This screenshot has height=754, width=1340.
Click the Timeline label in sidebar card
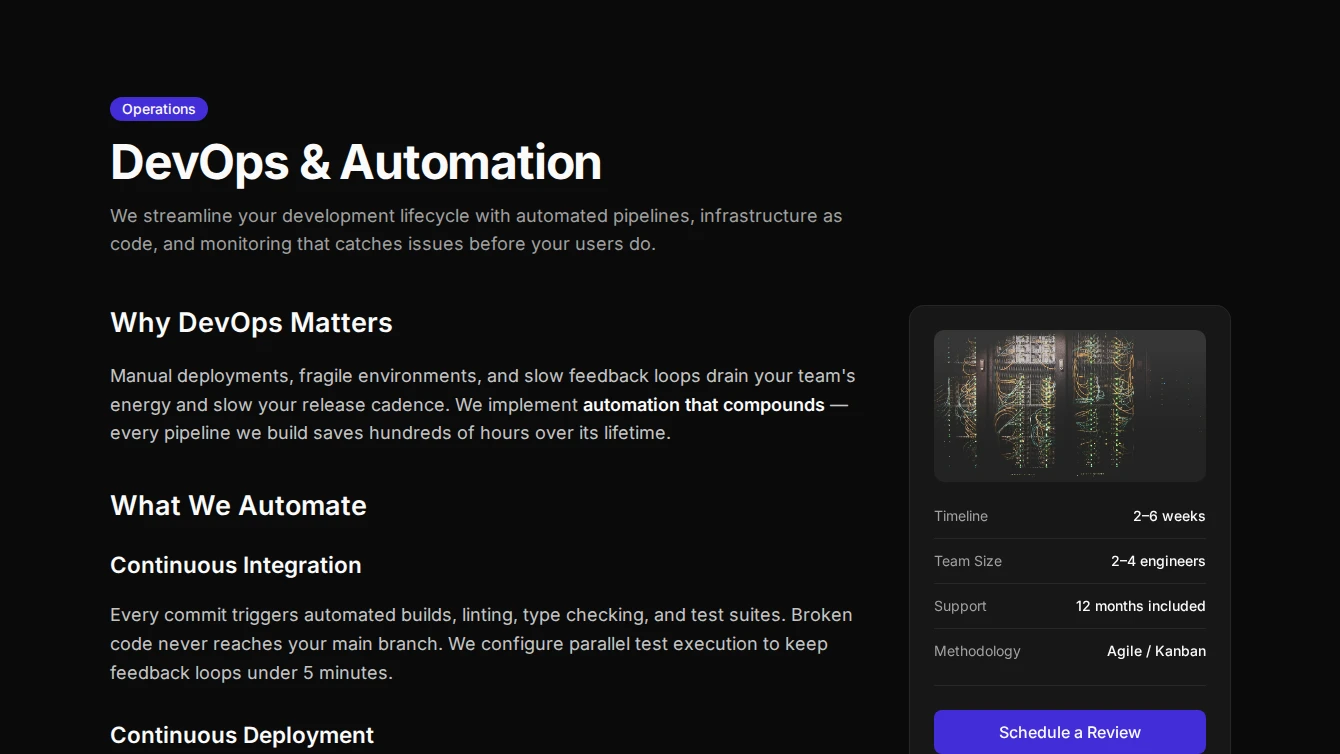(x=960, y=516)
